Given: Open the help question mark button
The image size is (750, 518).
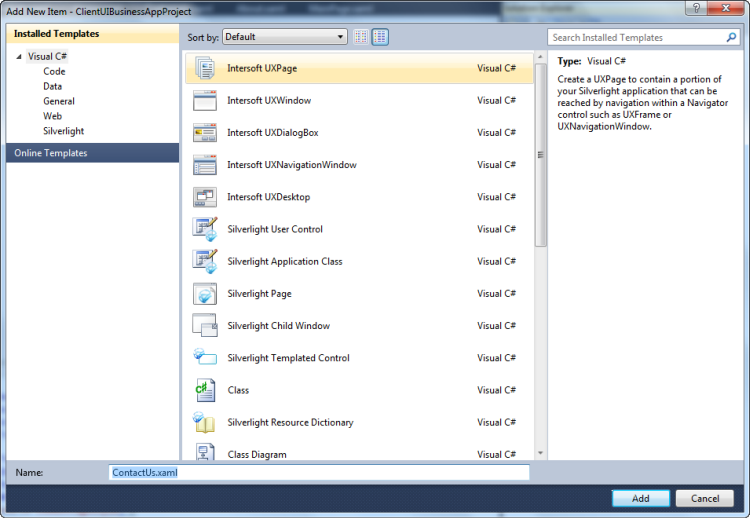Looking at the screenshot, I should 696,8.
